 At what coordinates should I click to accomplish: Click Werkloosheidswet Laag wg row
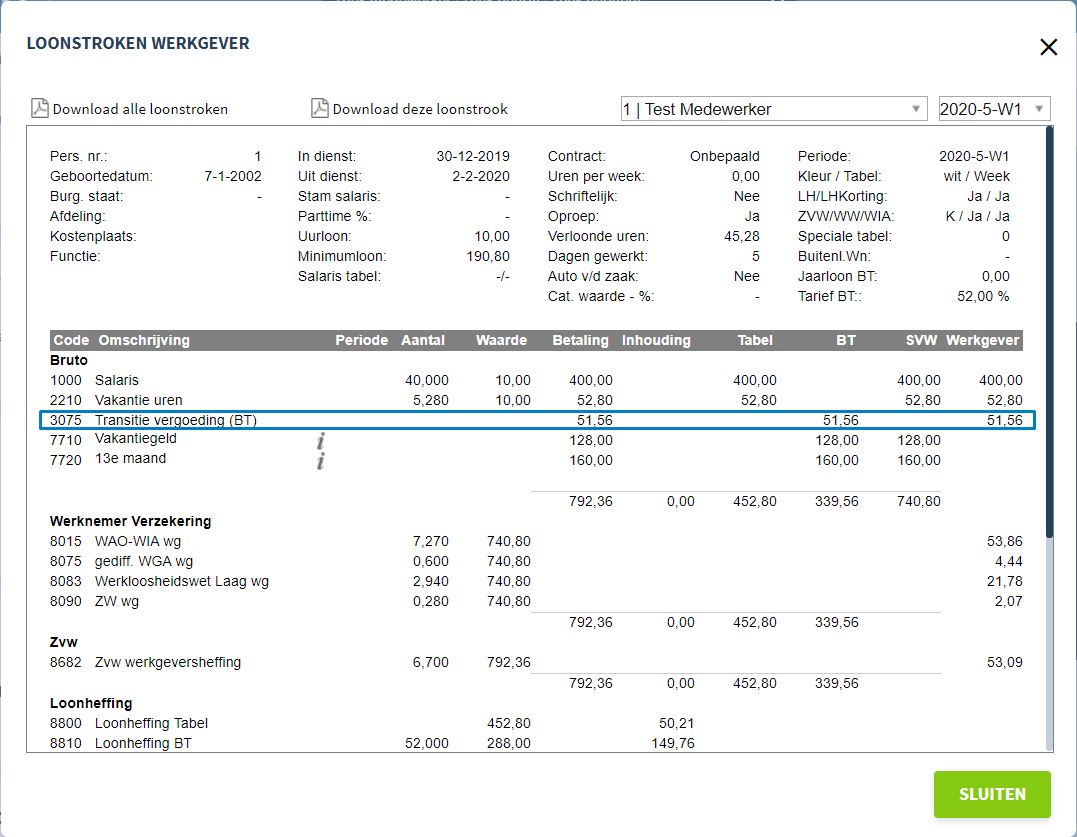tap(536, 581)
